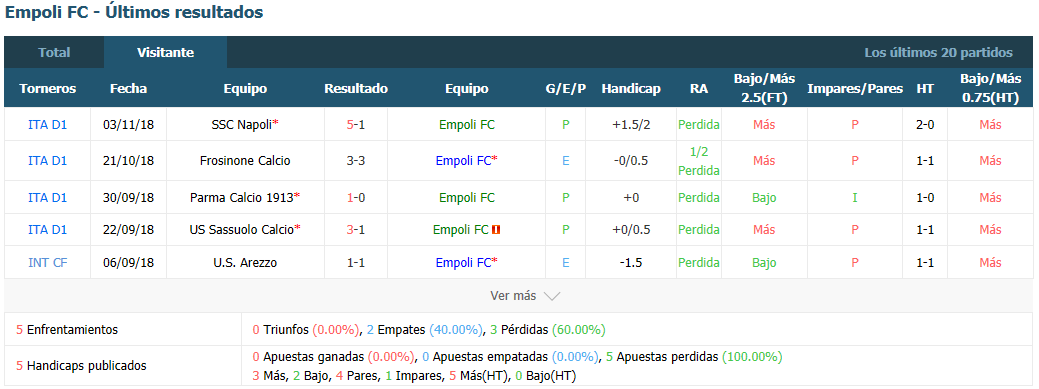Image resolution: width=1039 pixels, height=389 pixels.
Task: Click the Resultado column header
Action: (356, 89)
